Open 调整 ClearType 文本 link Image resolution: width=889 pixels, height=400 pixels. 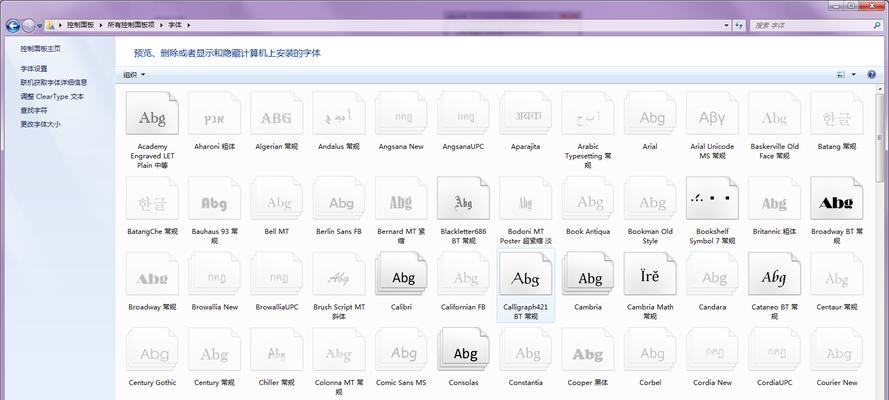pos(52,96)
